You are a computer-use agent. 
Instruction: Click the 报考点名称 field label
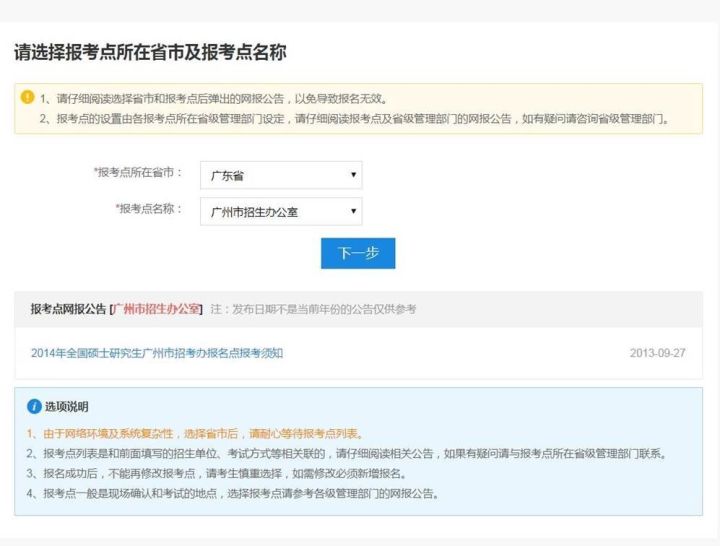(x=149, y=209)
